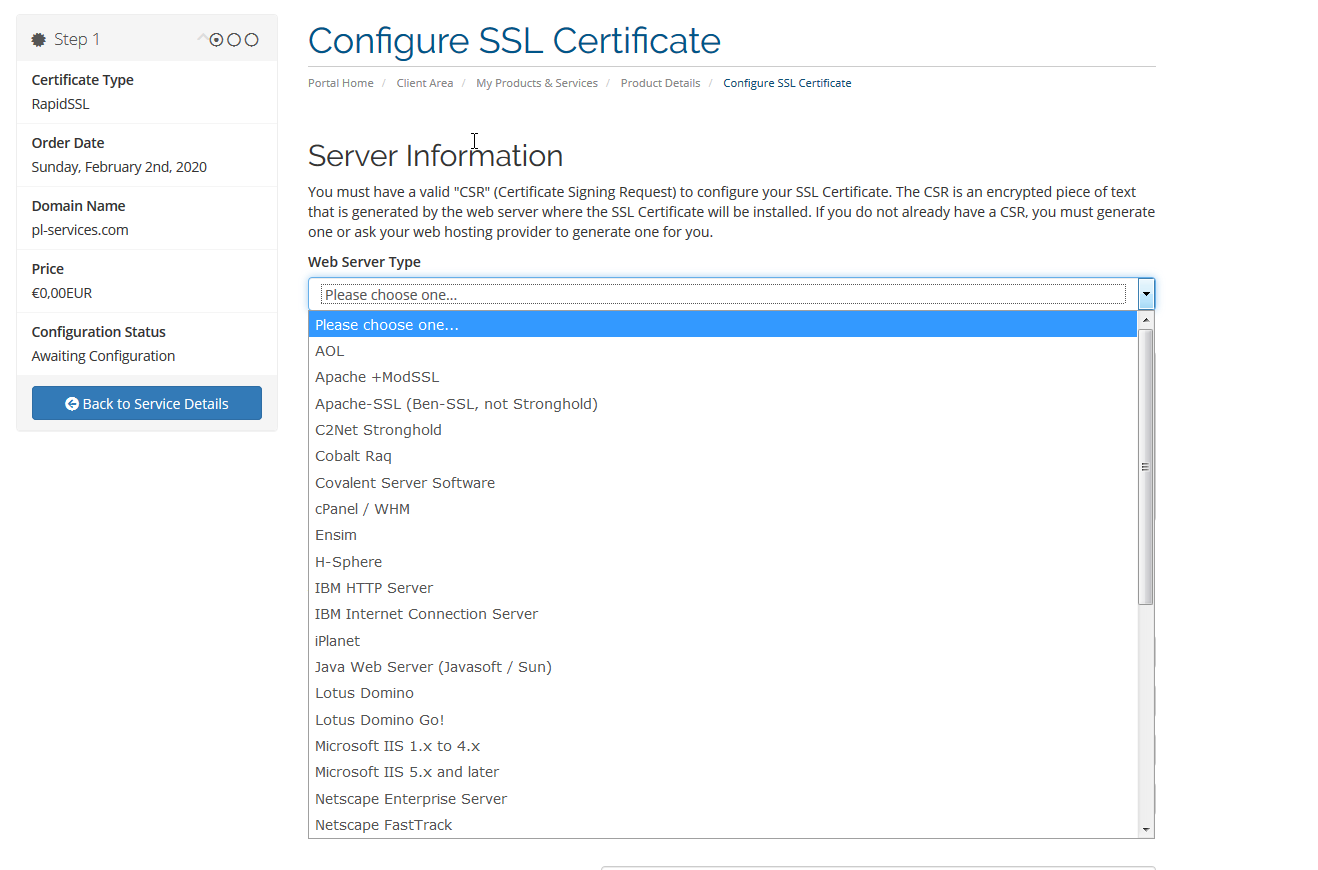The image size is (1318, 870).
Task: Click the order date 'Sunday, February 2nd, 2020'
Action: tap(119, 167)
